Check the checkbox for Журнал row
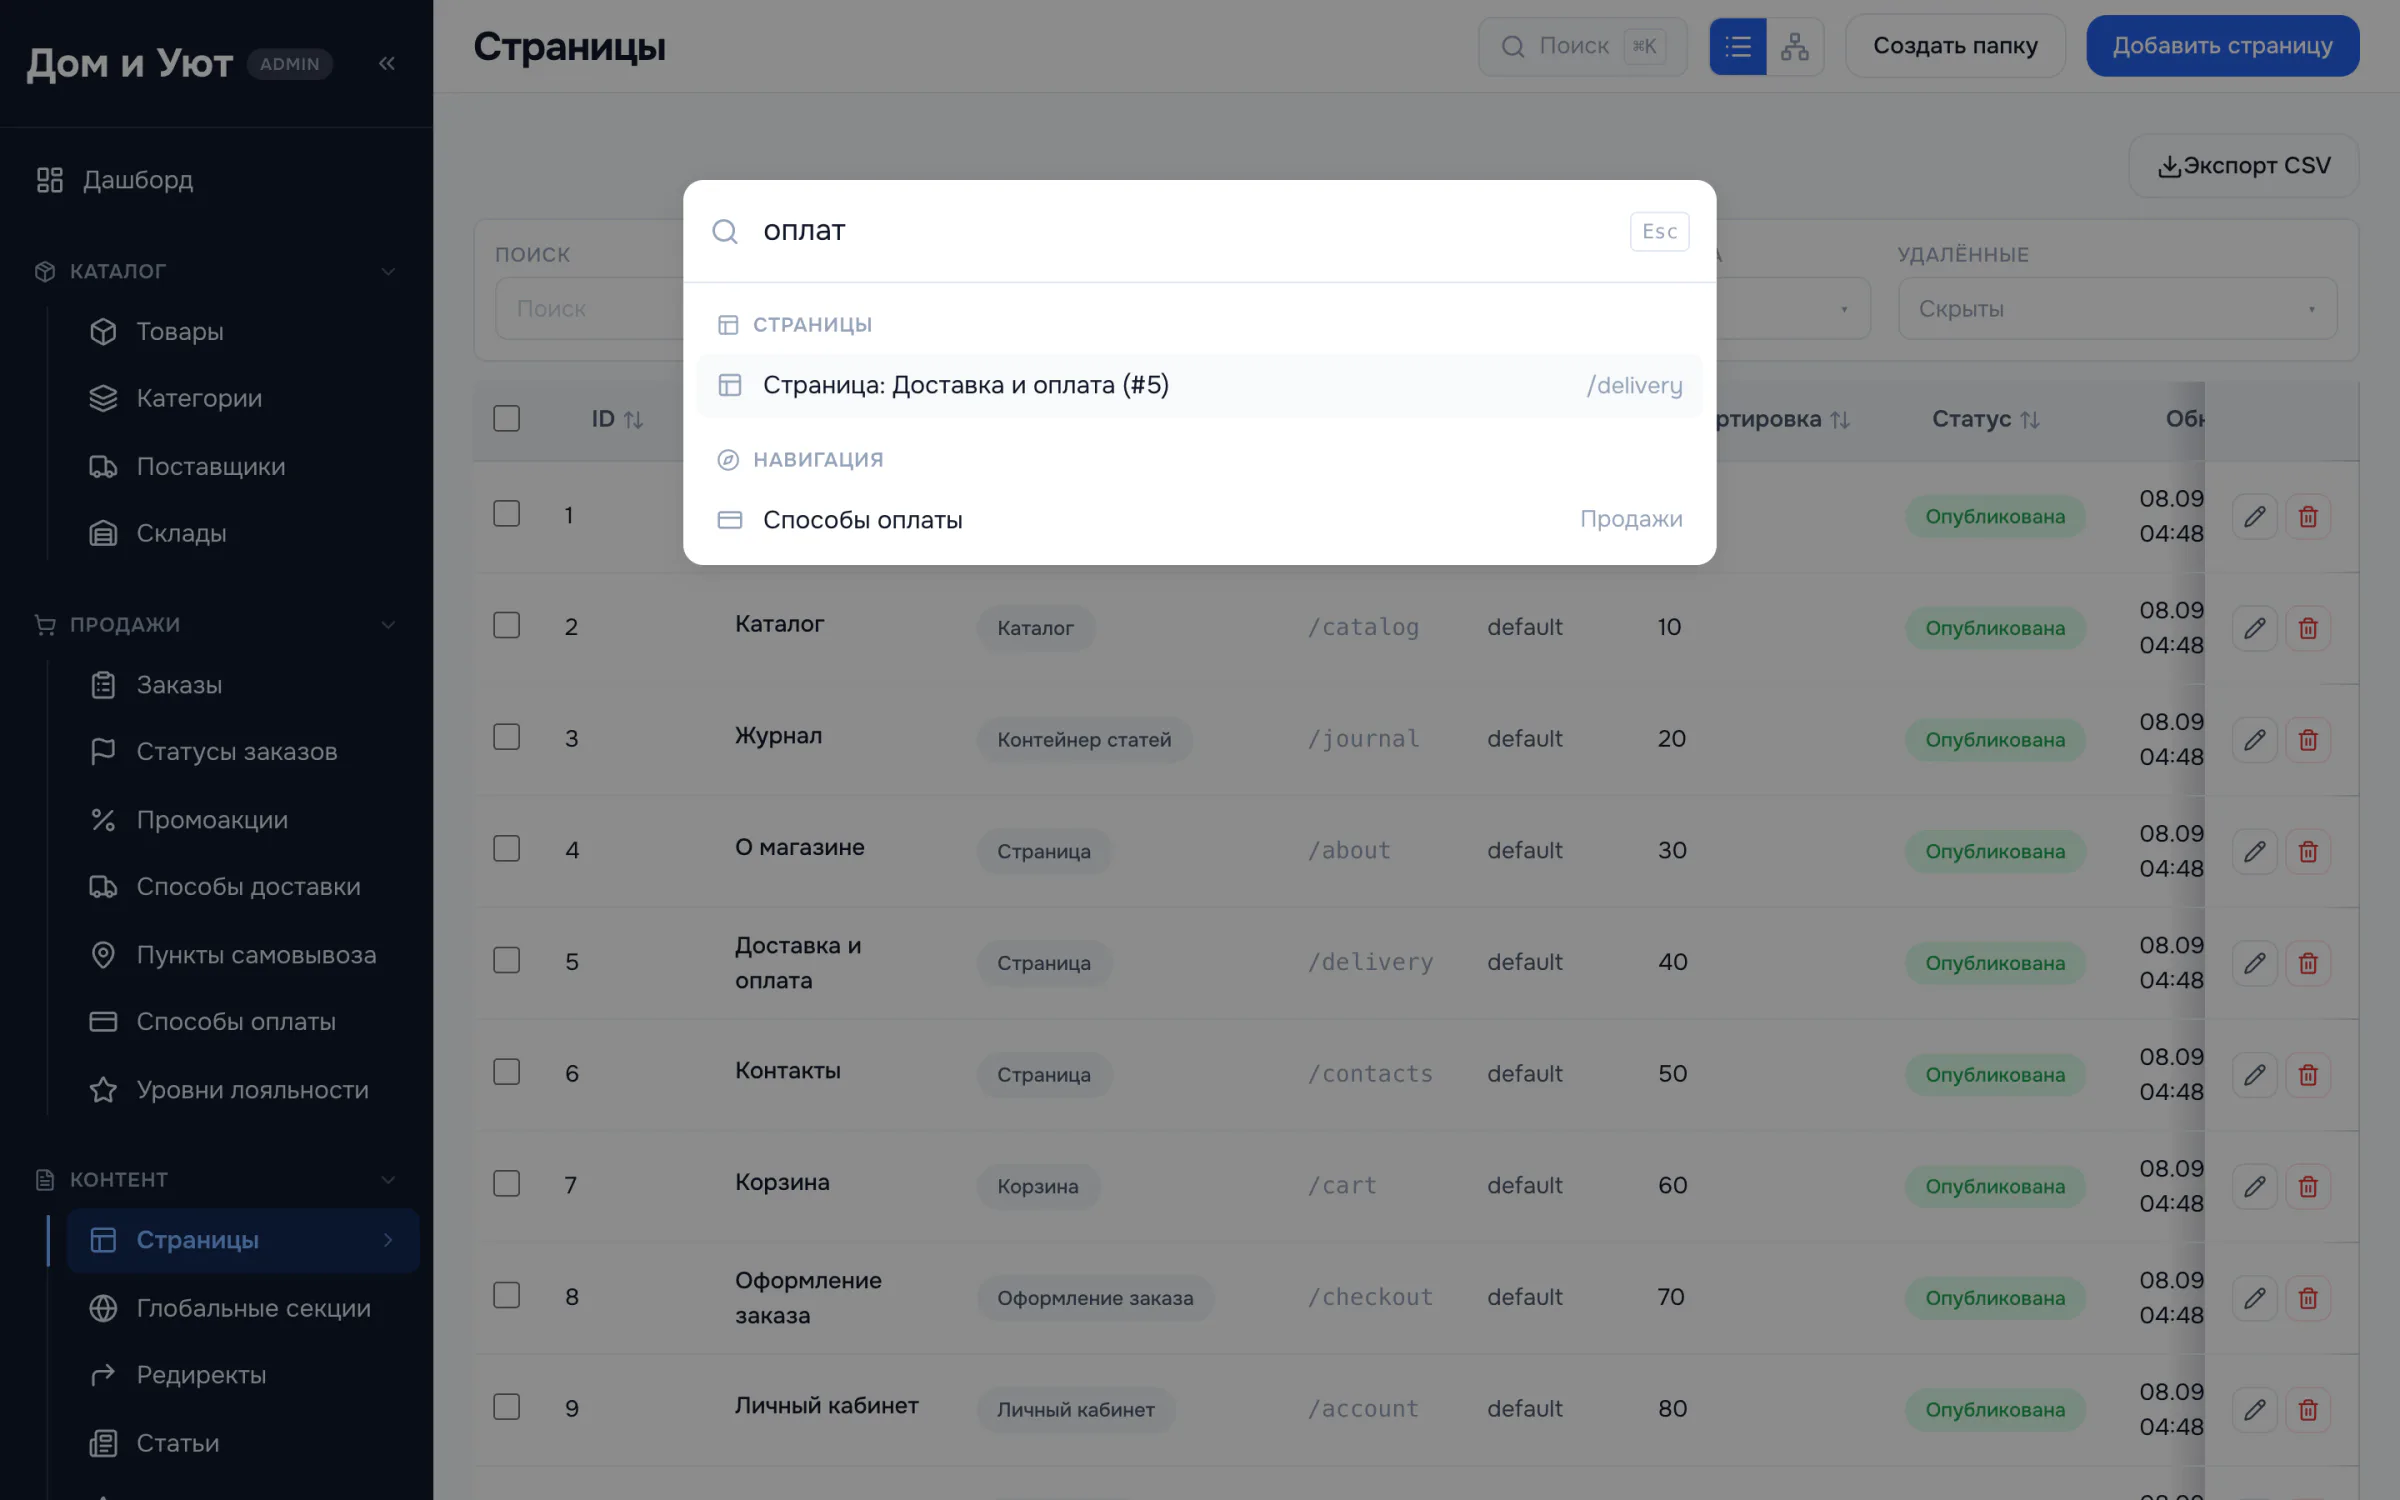The height and width of the screenshot is (1500, 2400). coord(507,737)
